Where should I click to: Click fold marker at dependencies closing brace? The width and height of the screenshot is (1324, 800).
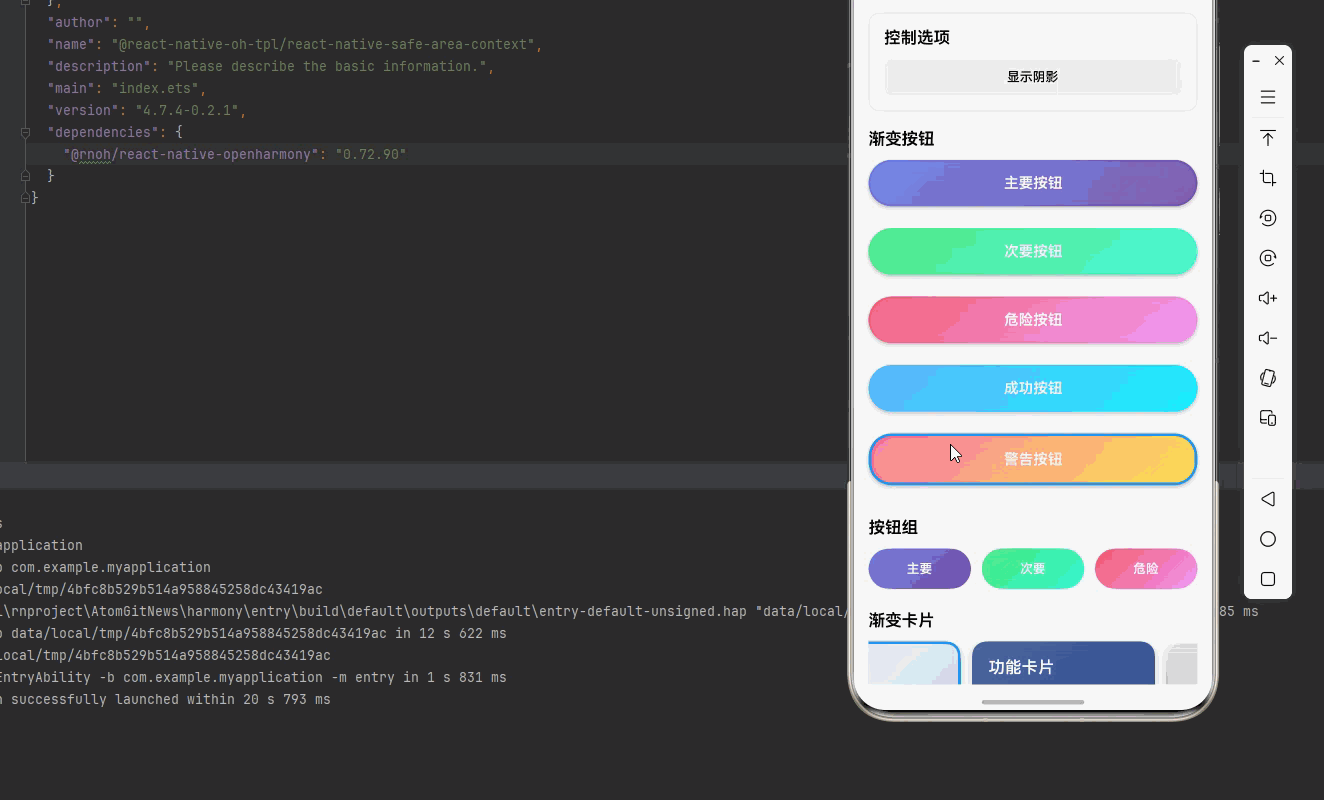click(x=25, y=176)
